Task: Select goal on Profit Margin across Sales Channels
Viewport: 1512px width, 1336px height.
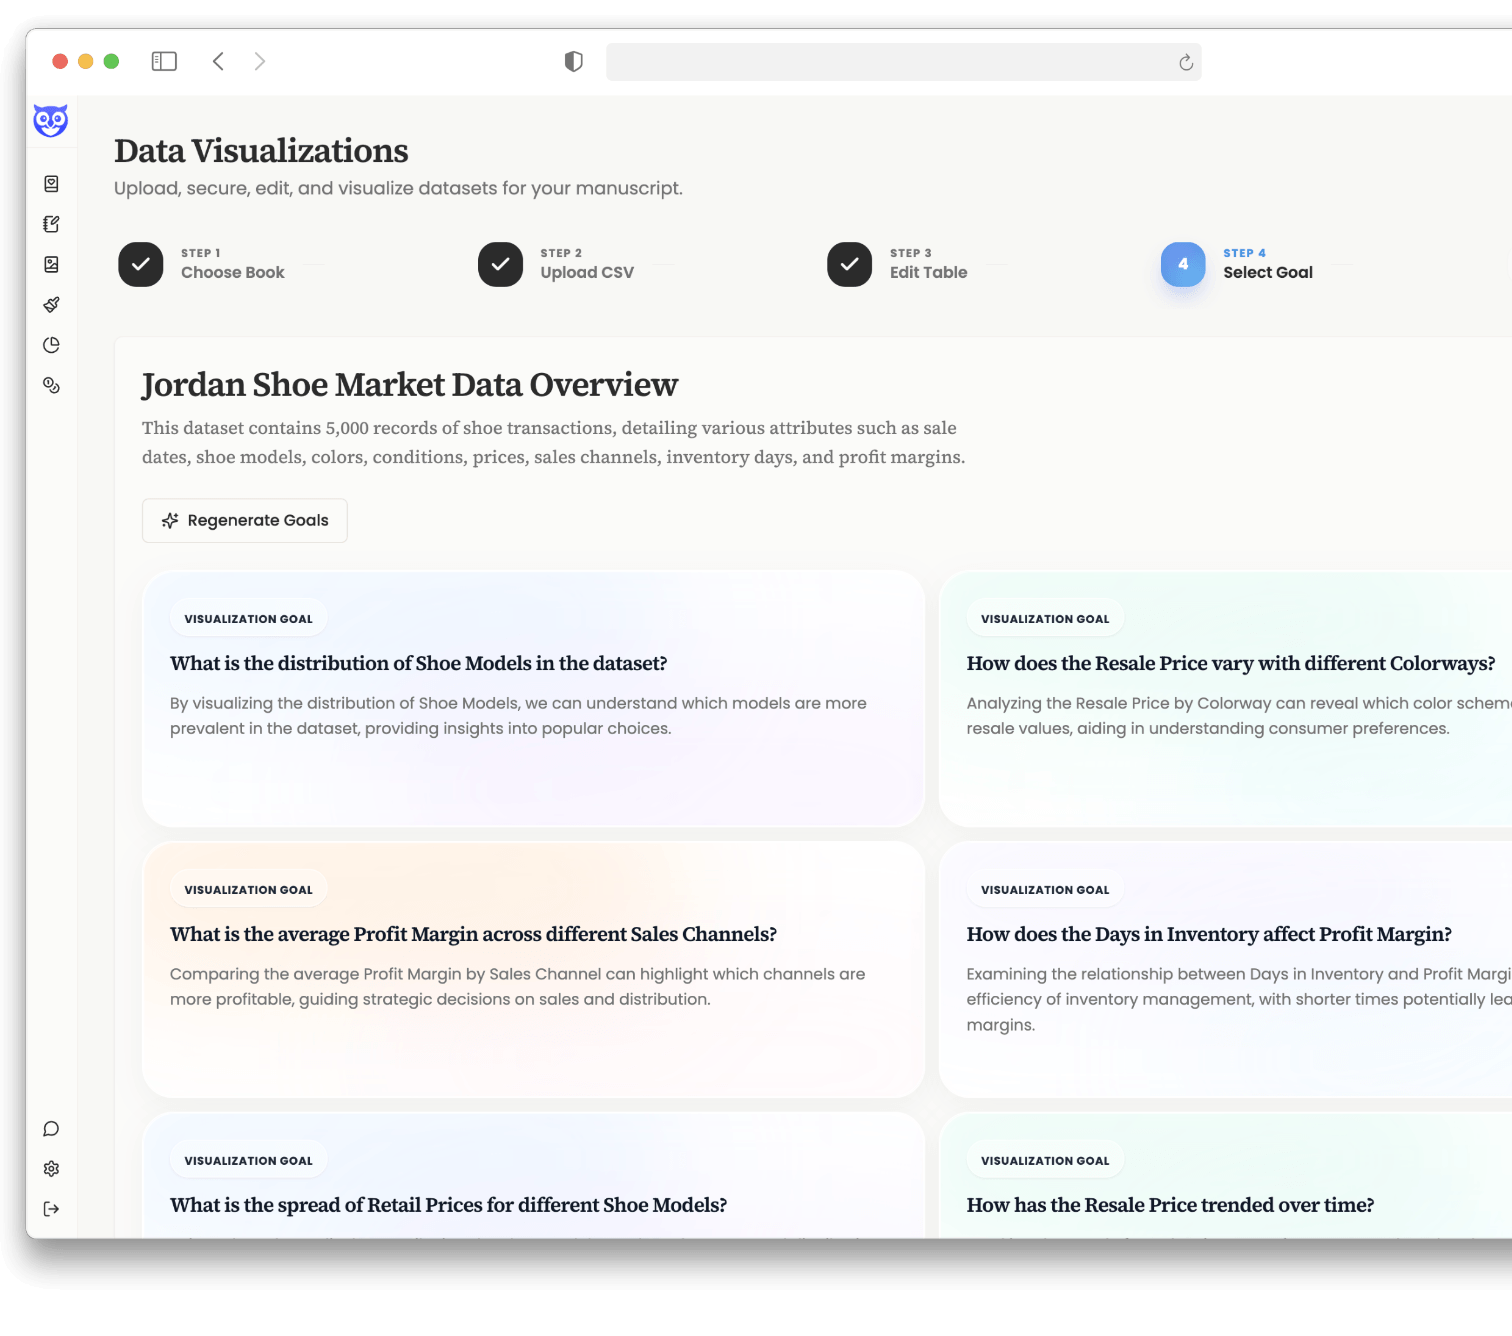Action: tap(533, 969)
